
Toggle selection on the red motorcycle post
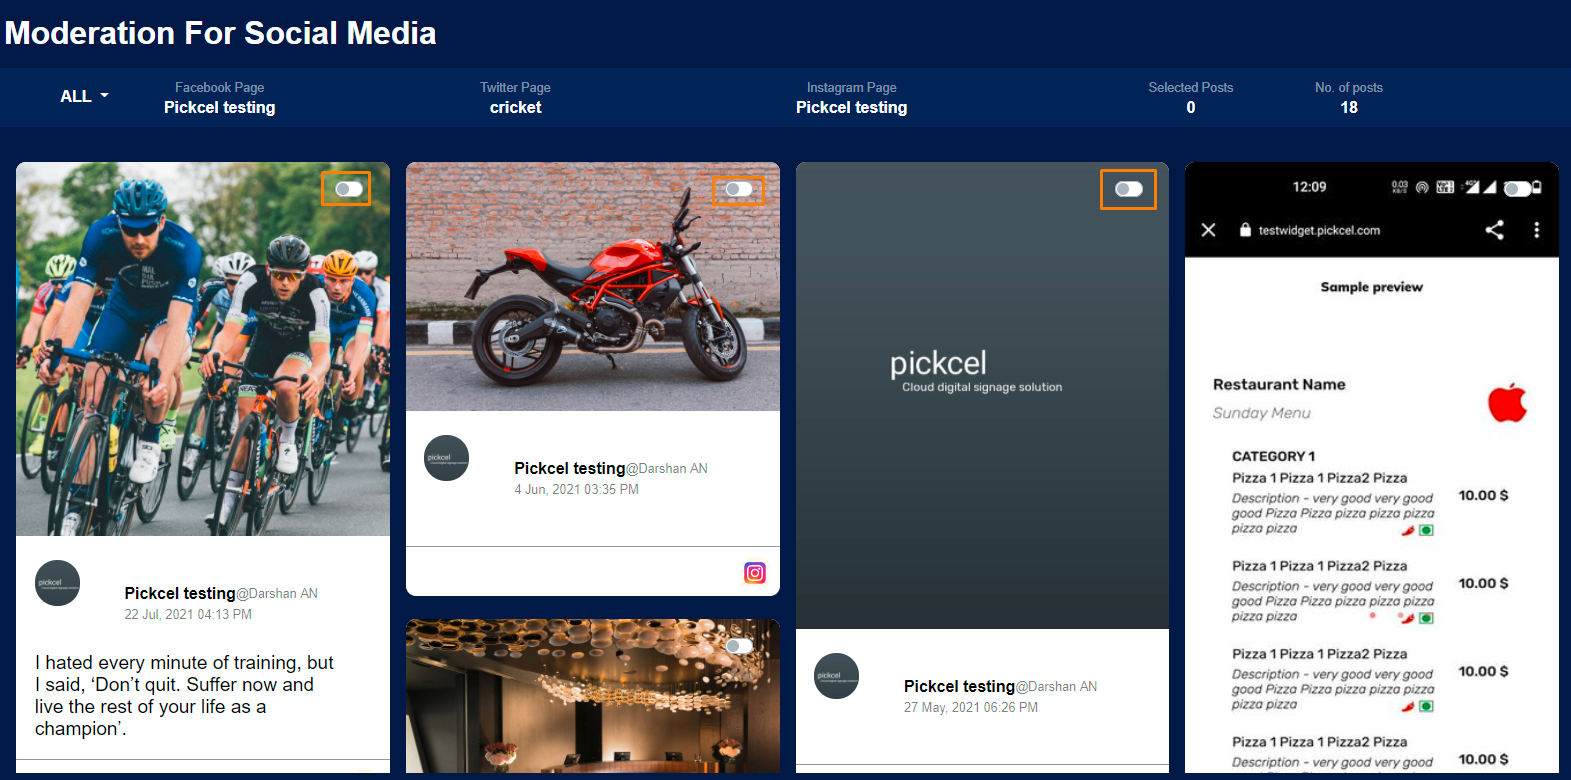click(x=738, y=189)
